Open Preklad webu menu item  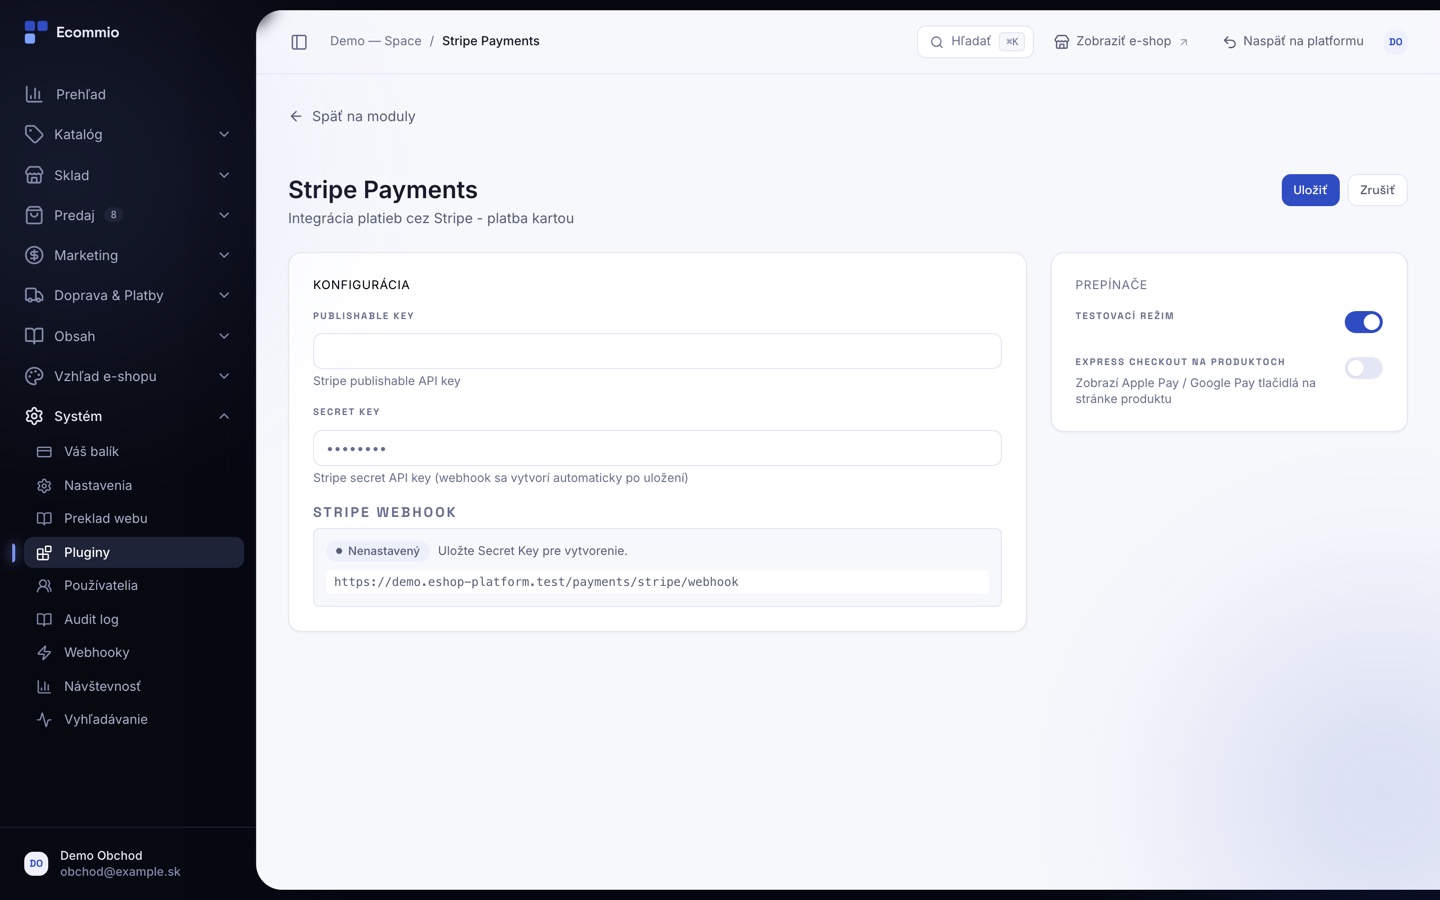pyautogui.click(x=134, y=519)
